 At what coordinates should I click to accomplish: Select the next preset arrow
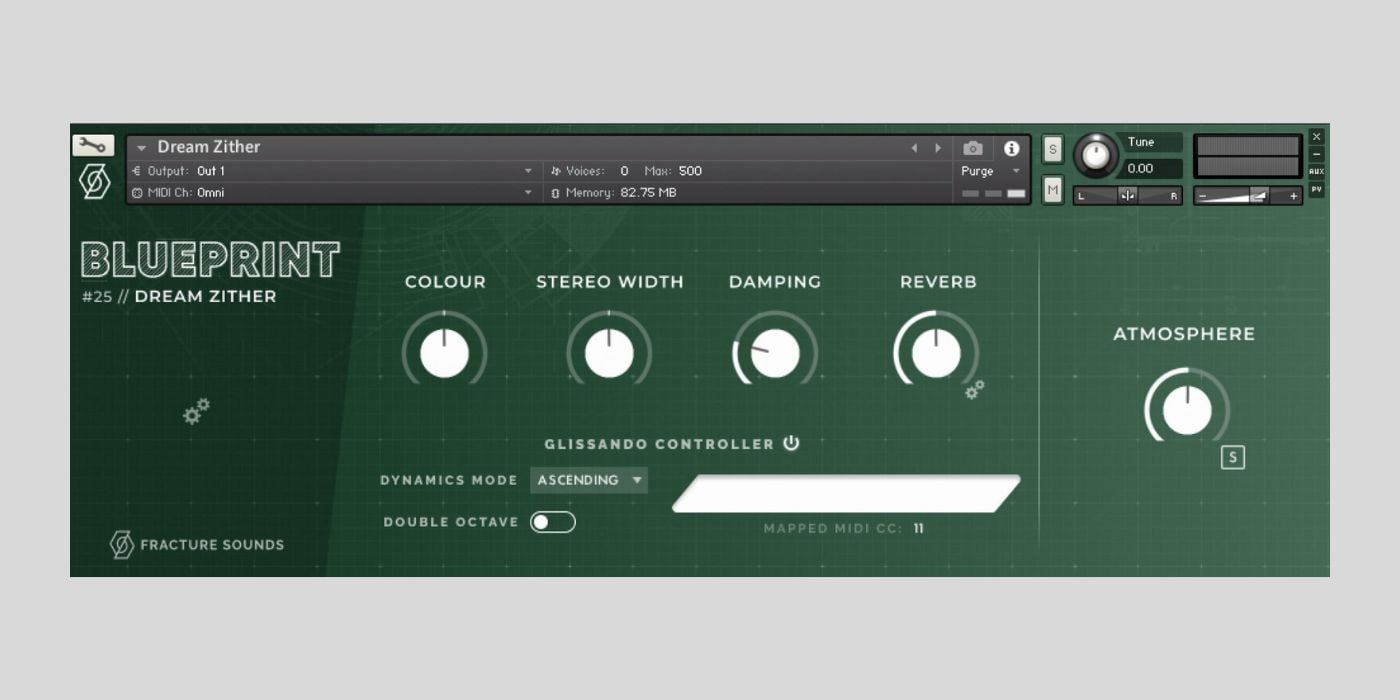(x=938, y=148)
